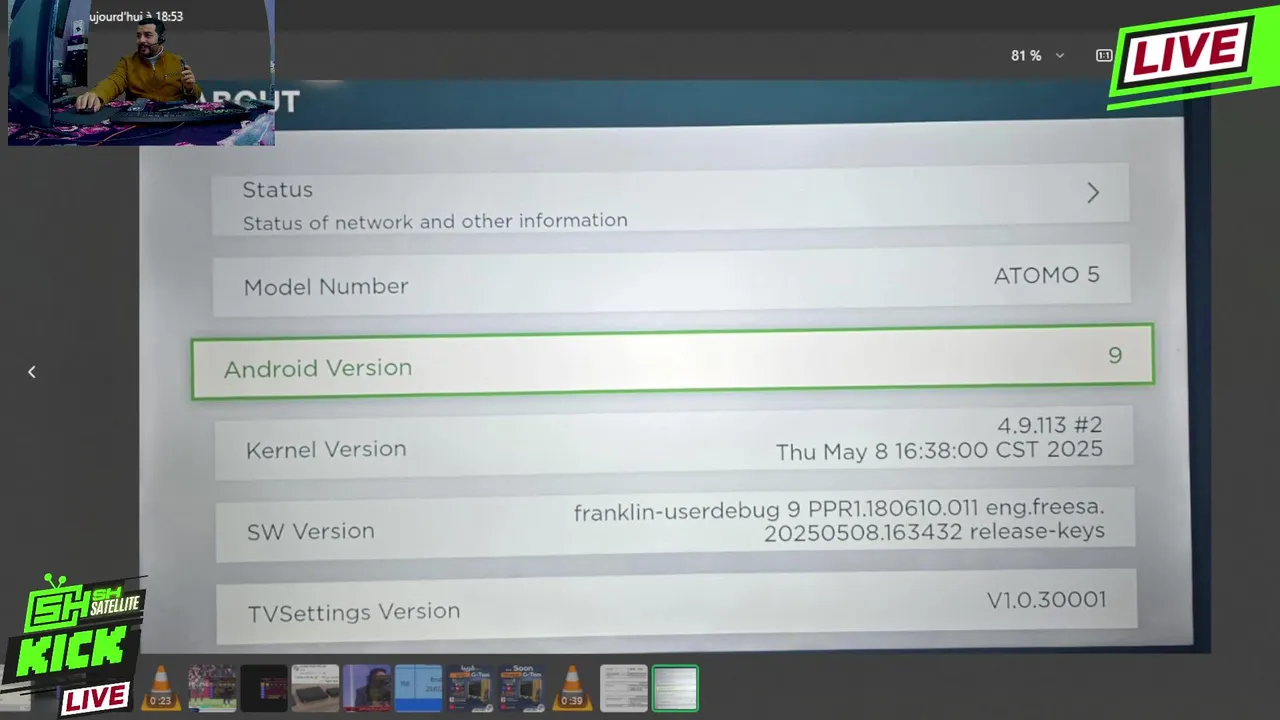The width and height of the screenshot is (1280, 720).
Task: Open the Status row chevron arrow
Action: 1093,193
